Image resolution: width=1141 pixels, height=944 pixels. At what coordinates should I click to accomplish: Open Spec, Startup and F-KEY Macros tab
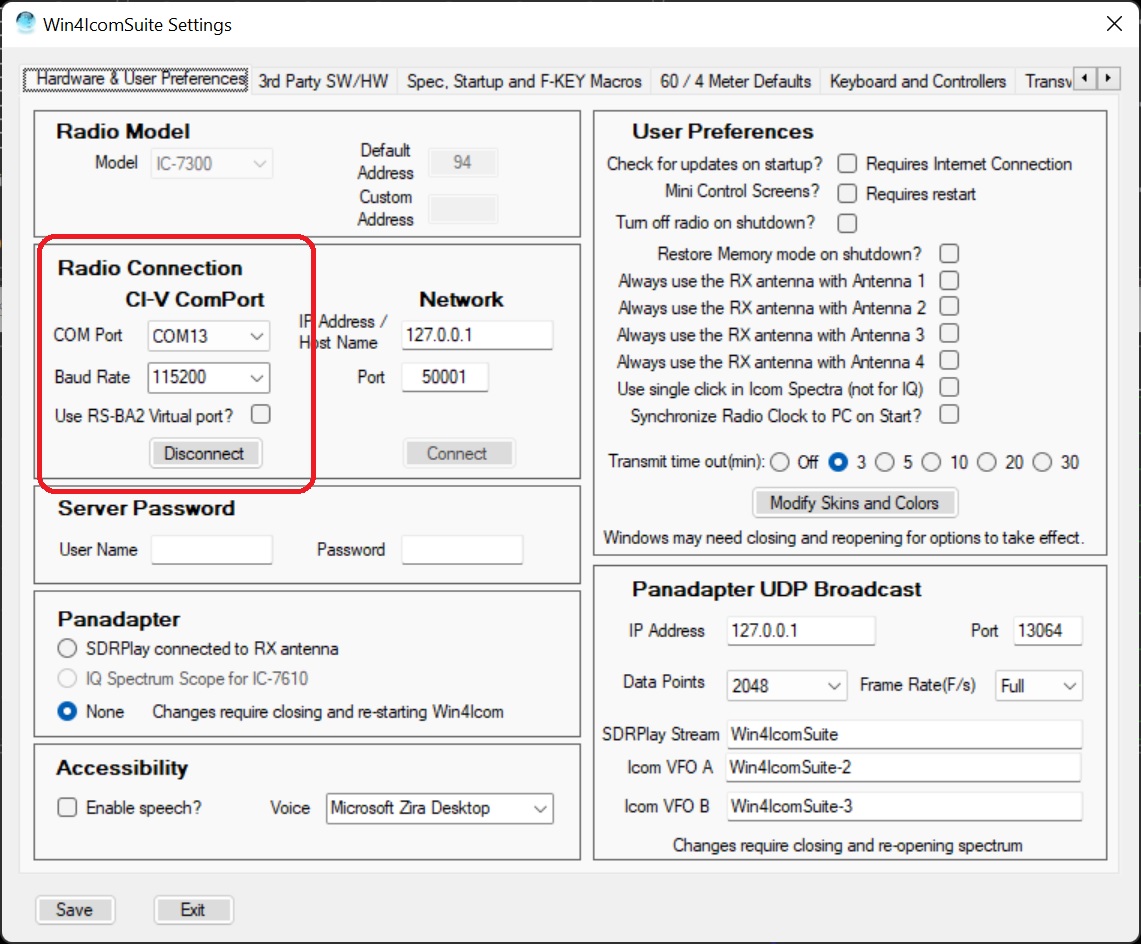point(524,81)
